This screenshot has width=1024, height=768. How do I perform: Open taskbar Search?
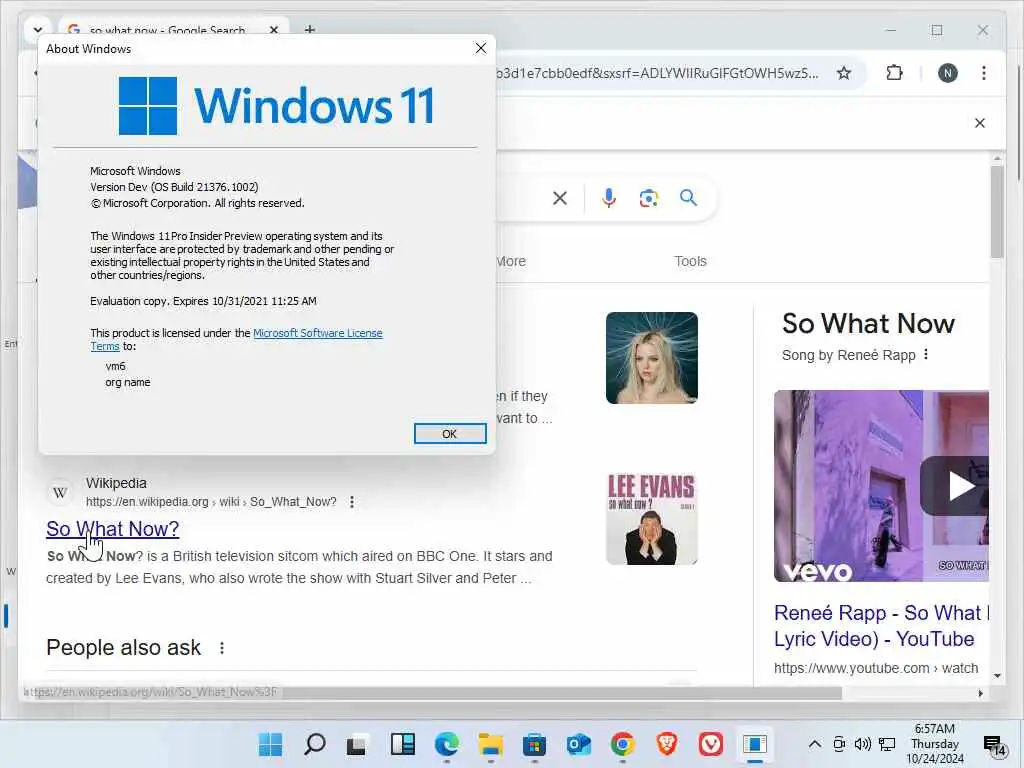point(314,744)
